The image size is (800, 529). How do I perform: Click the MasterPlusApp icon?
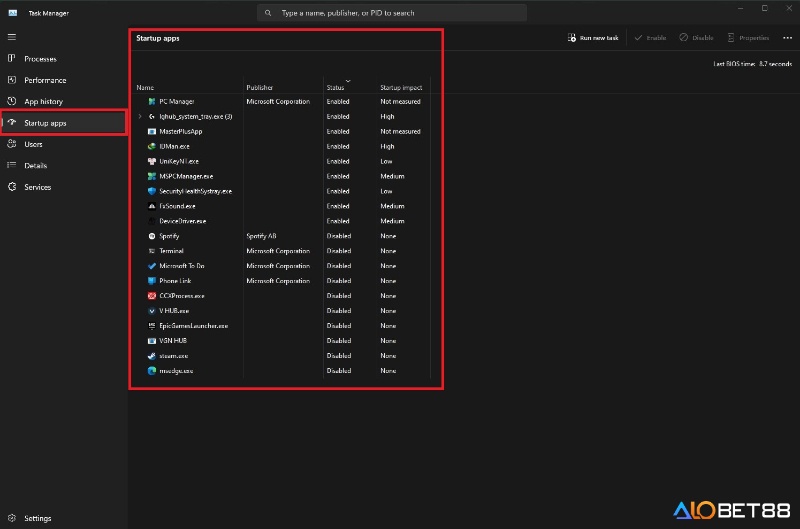[x=152, y=132]
